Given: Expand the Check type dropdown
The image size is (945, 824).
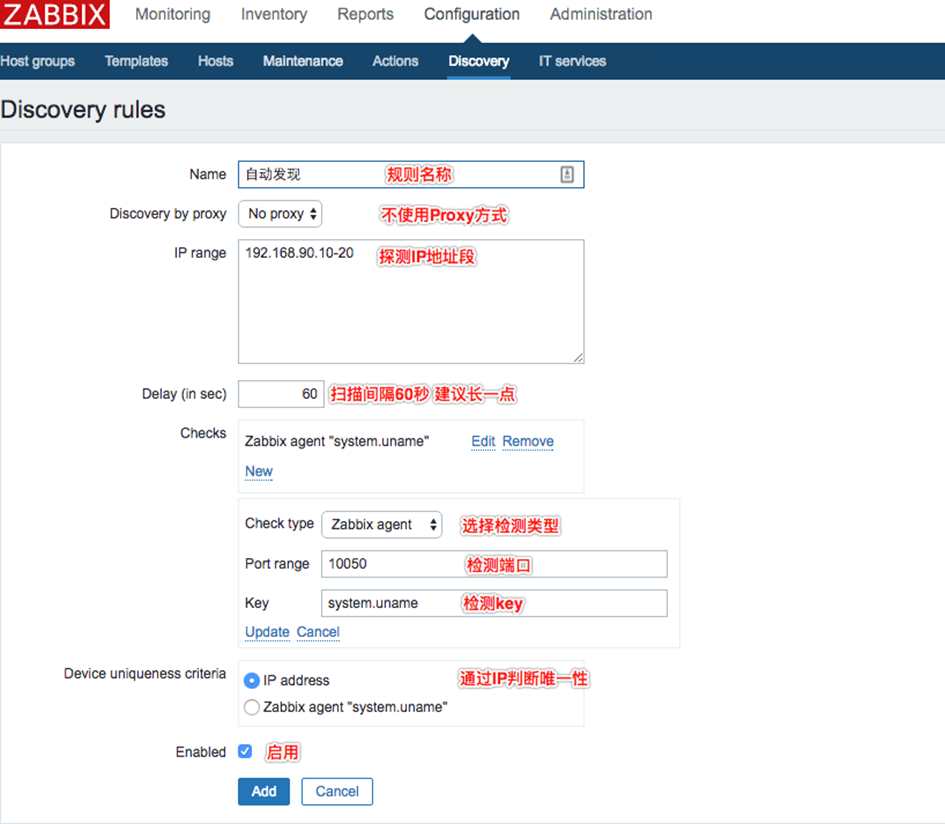Looking at the screenshot, I should (x=381, y=524).
